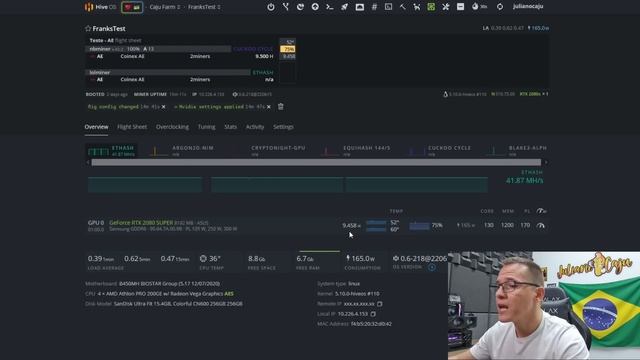Click the algorithm list horizontal scrollbar
The image size is (640, 360).
316,162
